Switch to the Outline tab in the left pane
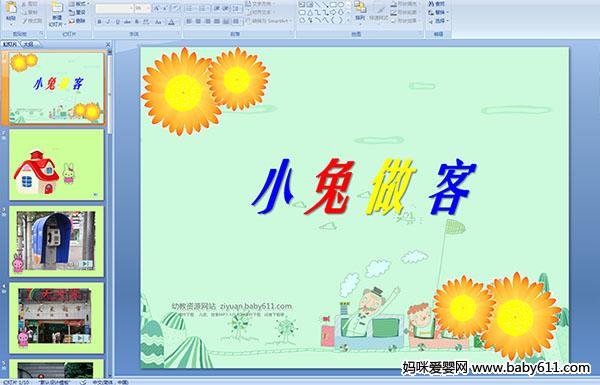This screenshot has width=600, height=385. coord(29,44)
